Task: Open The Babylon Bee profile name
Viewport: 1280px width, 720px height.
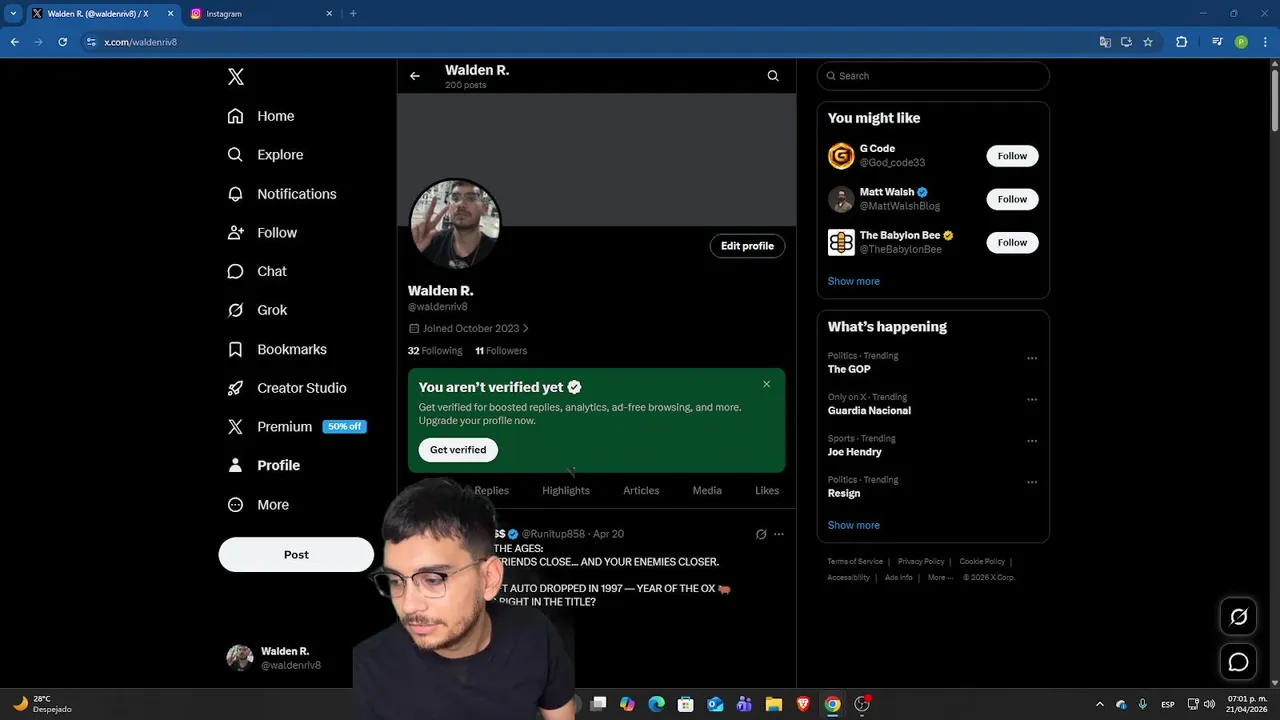Action: coord(900,235)
